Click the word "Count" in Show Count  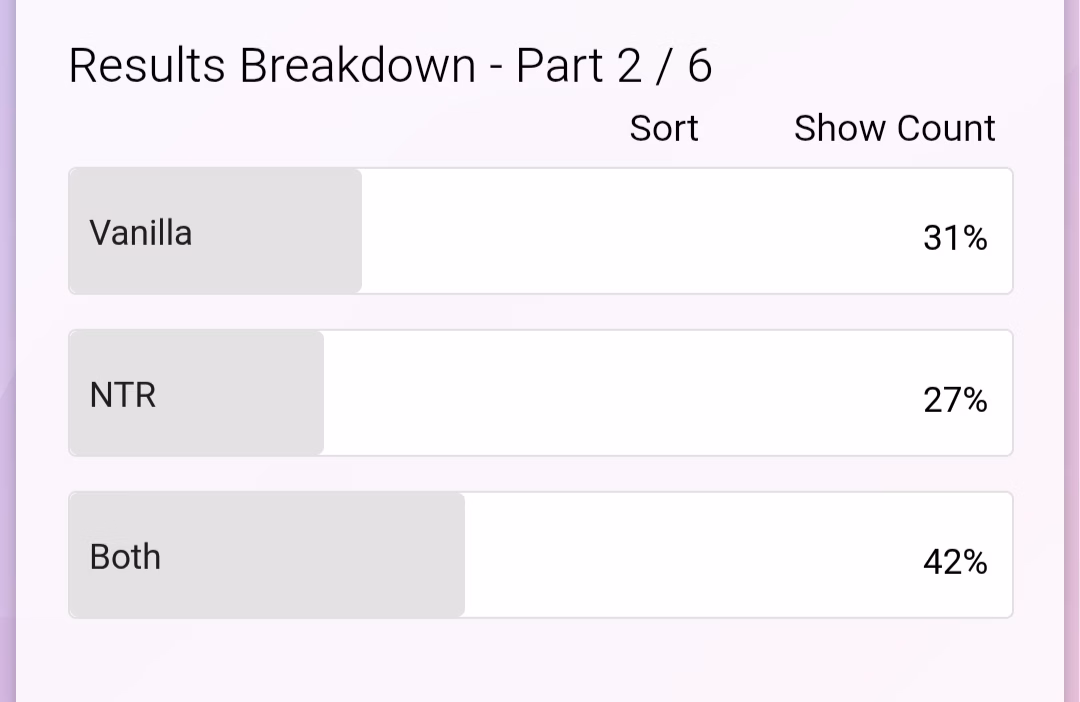coord(946,129)
